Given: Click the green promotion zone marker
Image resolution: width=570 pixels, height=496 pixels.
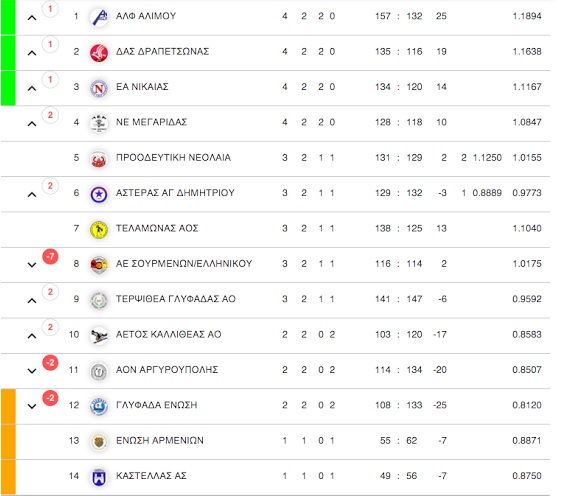Looking at the screenshot, I should coord(8,53).
